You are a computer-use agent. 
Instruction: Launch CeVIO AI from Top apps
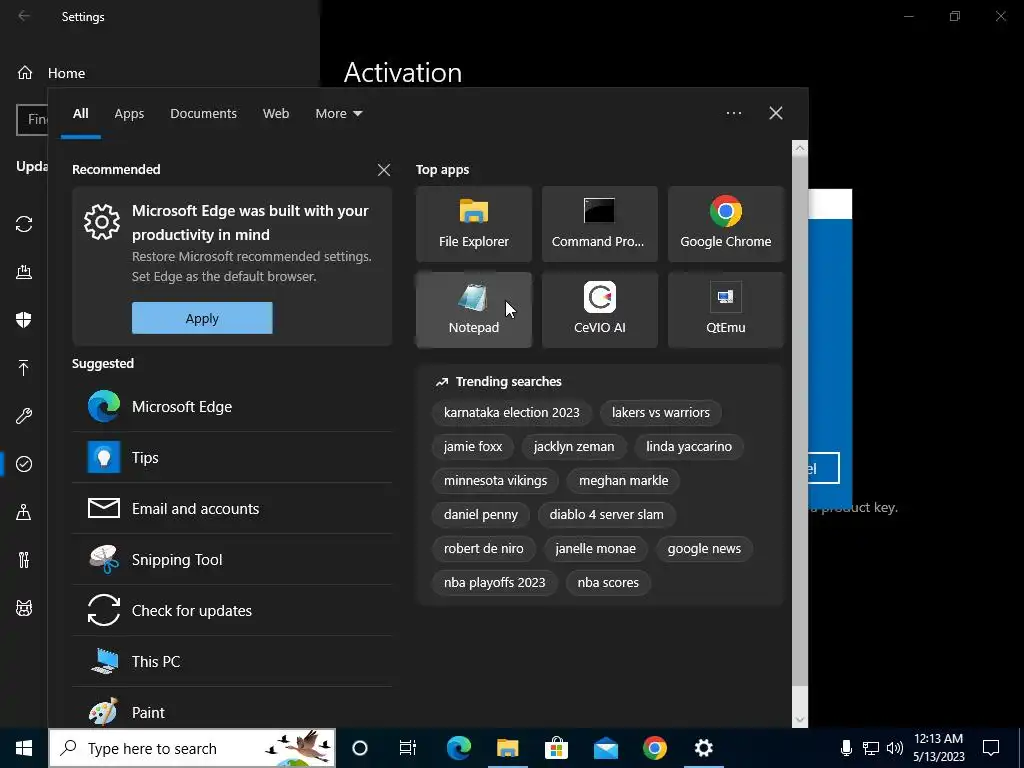click(x=600, y=310)
